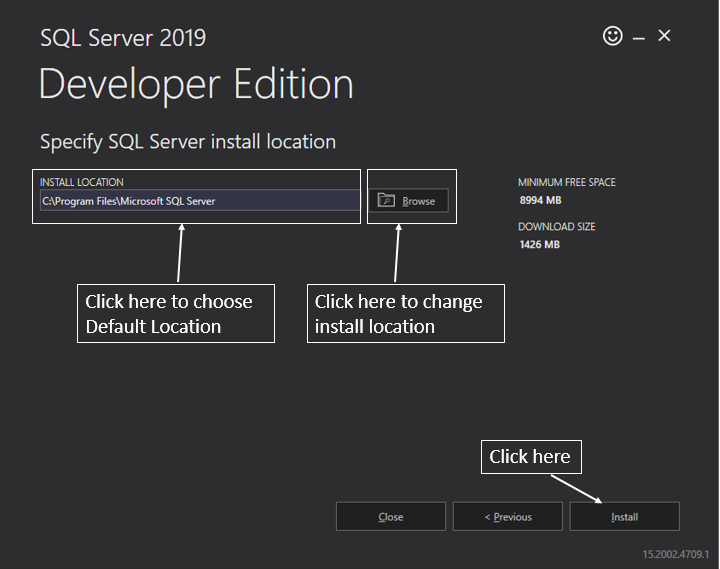720x569 pixels.
Task: Click the 1426 MB download size value
Action: 540,244
